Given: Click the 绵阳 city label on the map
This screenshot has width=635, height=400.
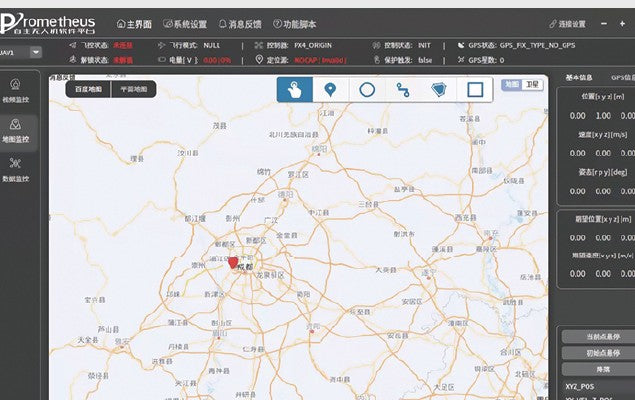Looking at the screenshot, I should pyautogui.click(x=319, y=149).
